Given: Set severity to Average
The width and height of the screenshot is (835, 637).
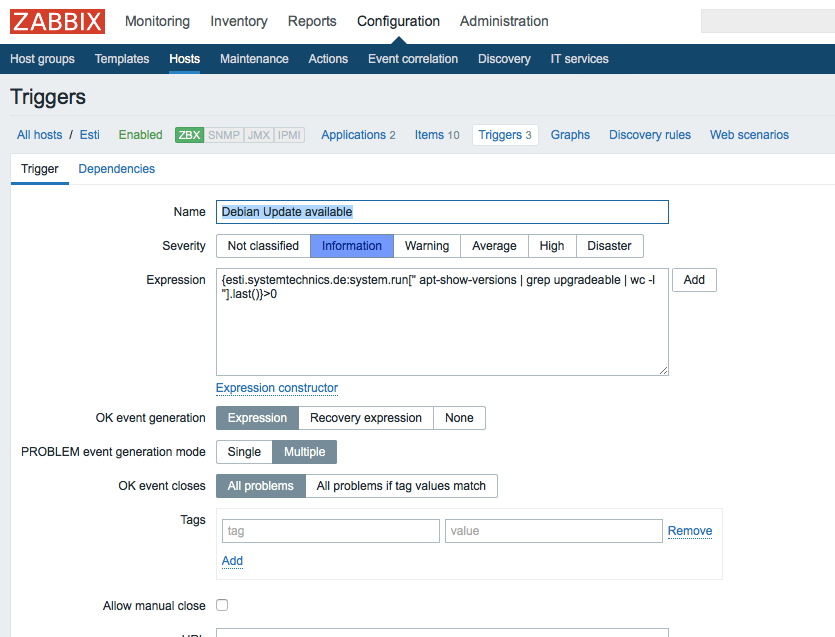Looking at the screenshot, I should pos(494,246).
